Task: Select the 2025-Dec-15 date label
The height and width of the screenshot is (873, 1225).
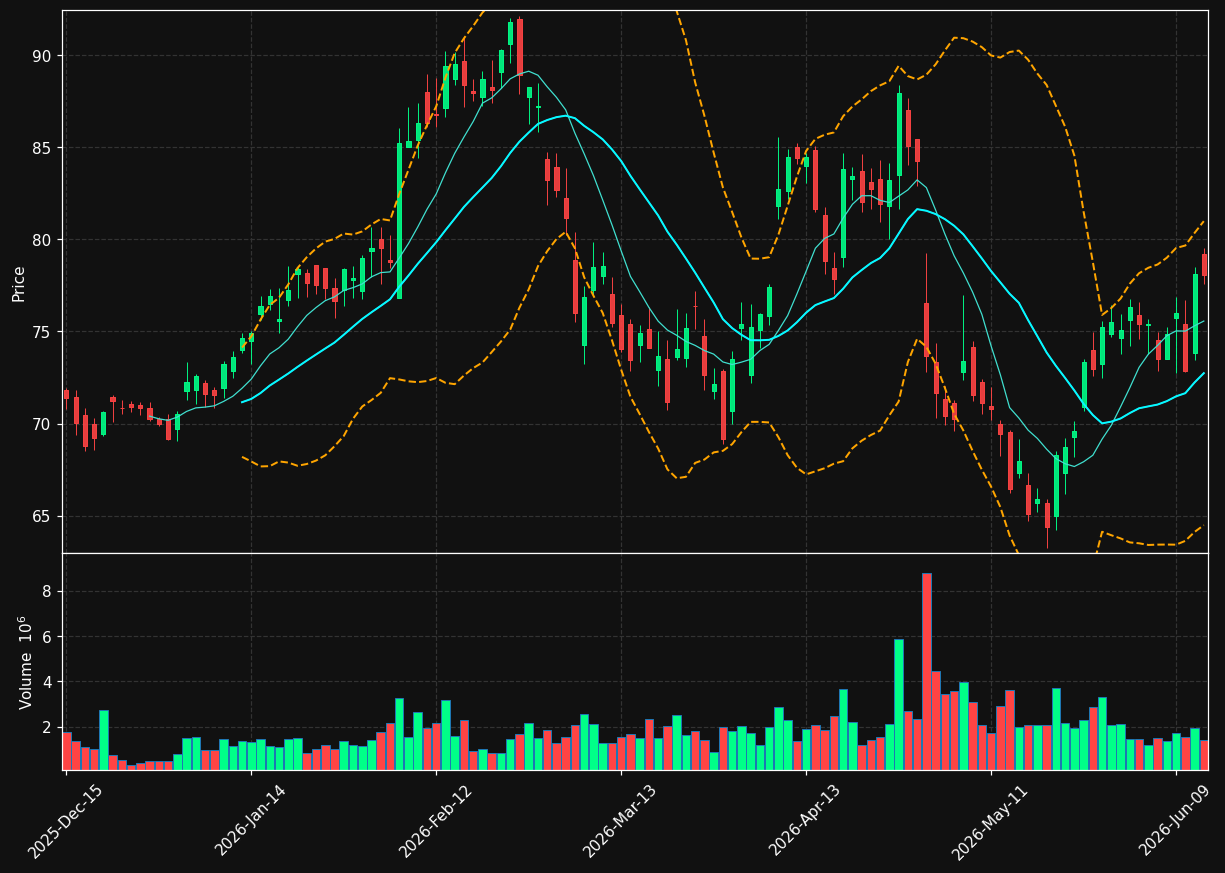Action: tap(65, 821)
